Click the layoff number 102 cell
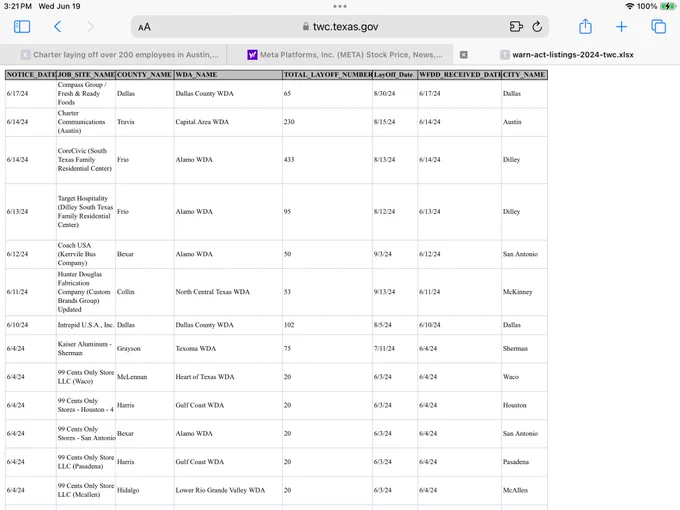The width and height of the screenshot is (680, 510). pyautogui.click(x=327, y=325)
